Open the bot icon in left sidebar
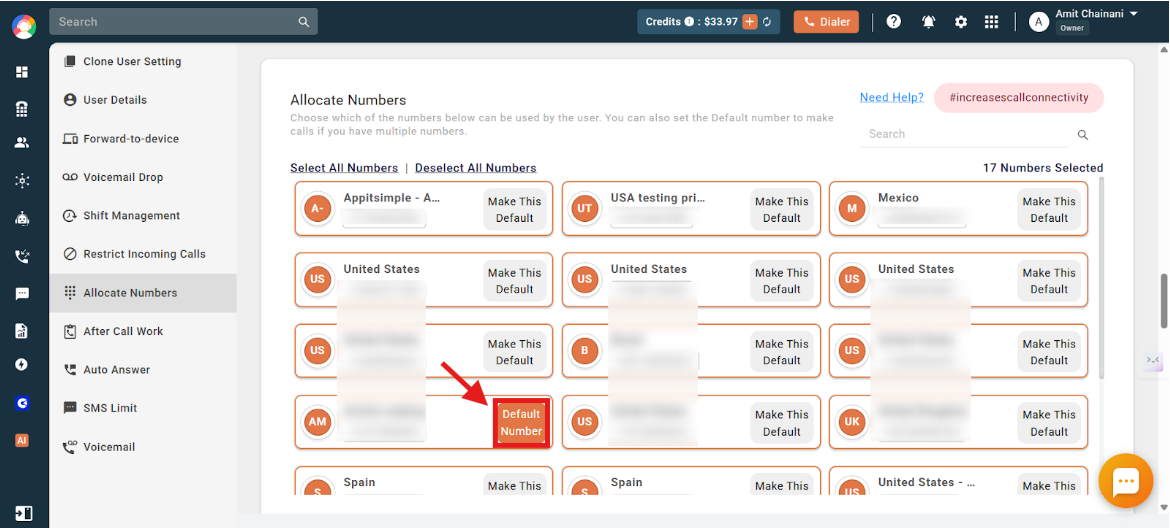The height and width of the screenshot is (528, 1170). point(22,219)
